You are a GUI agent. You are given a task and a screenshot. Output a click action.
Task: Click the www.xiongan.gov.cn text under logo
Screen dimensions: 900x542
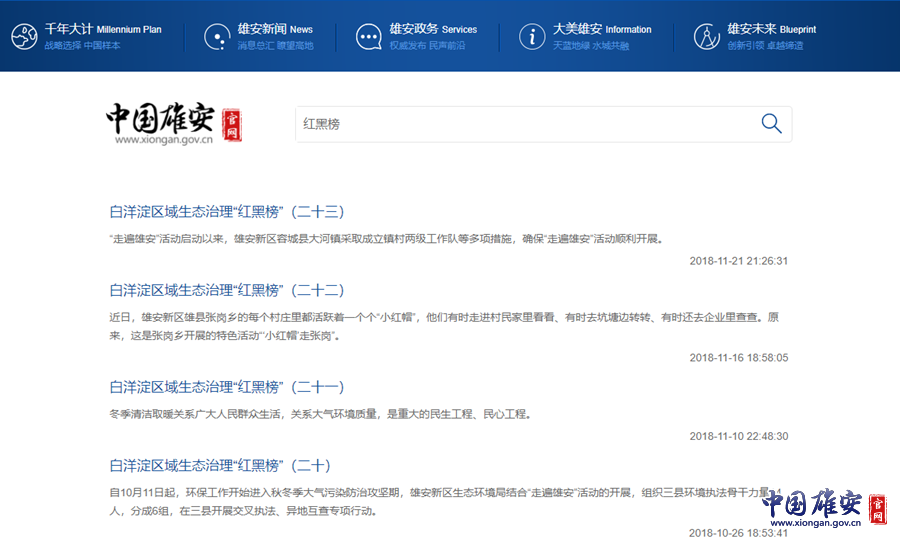tap(164, 140)
